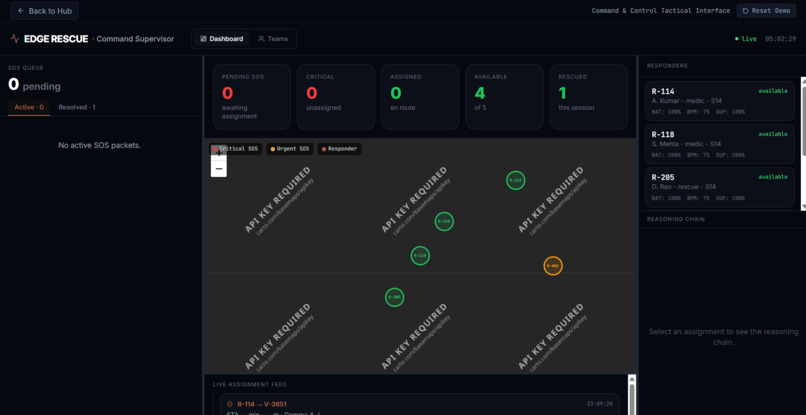Click the assignment feed scroll-up arrow

(632, 379)
